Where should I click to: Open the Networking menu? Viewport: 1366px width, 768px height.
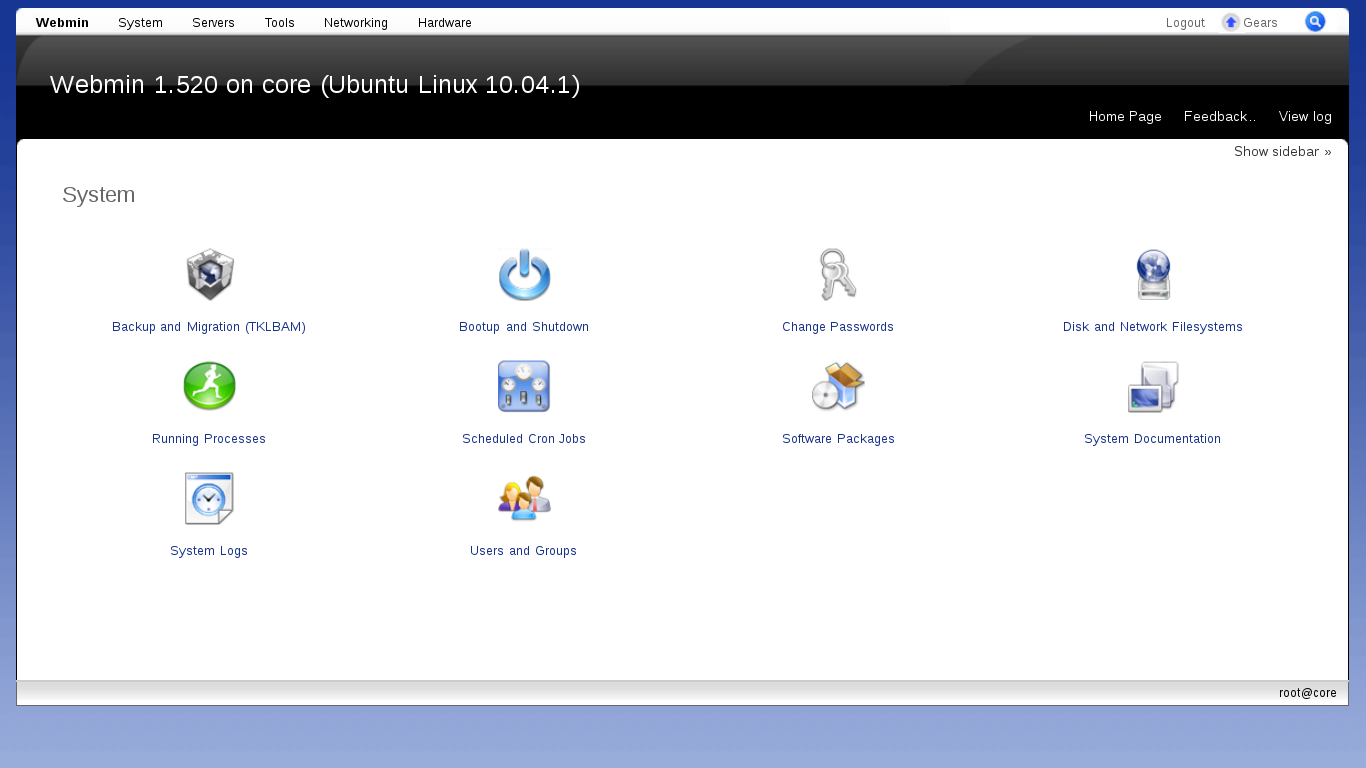[x=356, y=23]
